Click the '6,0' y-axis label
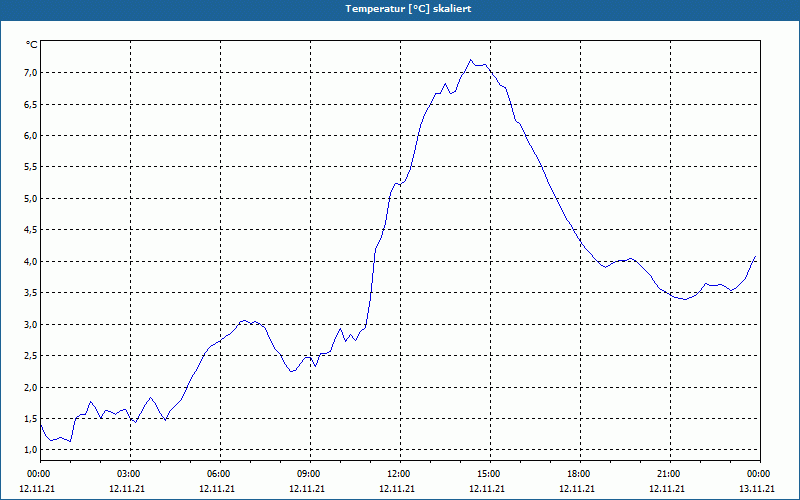Screen dimensions: 800x500 pyautogui.click(x=31, y=136)
